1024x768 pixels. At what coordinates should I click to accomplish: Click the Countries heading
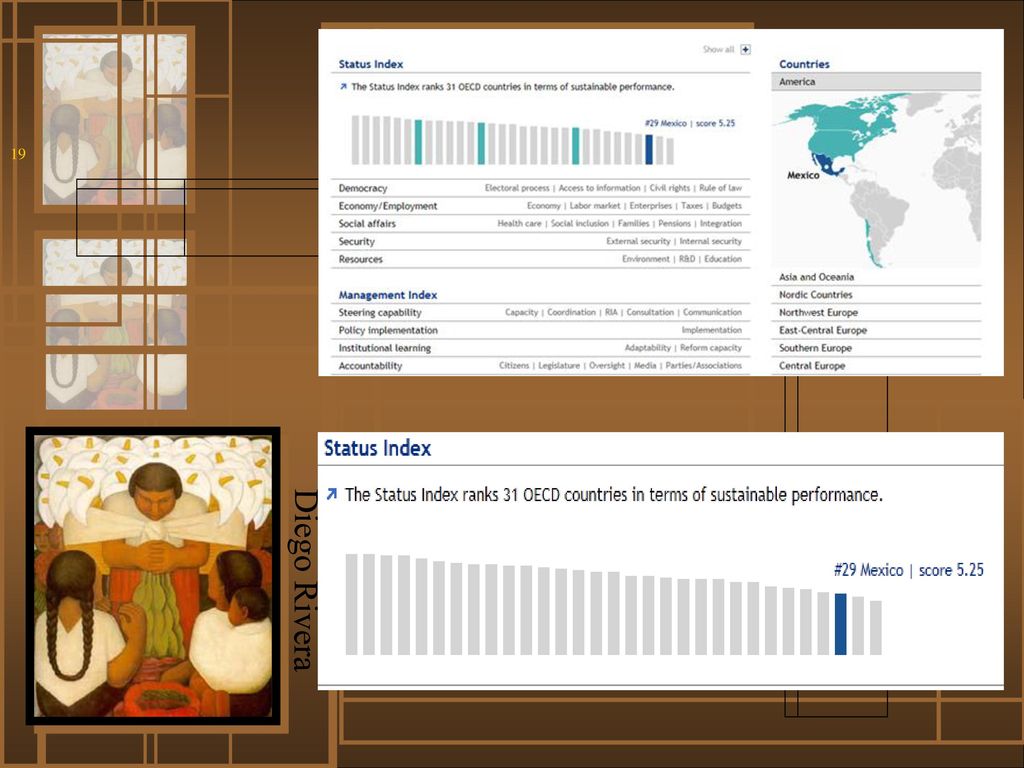pyautogui.click(x=804, y=64)
